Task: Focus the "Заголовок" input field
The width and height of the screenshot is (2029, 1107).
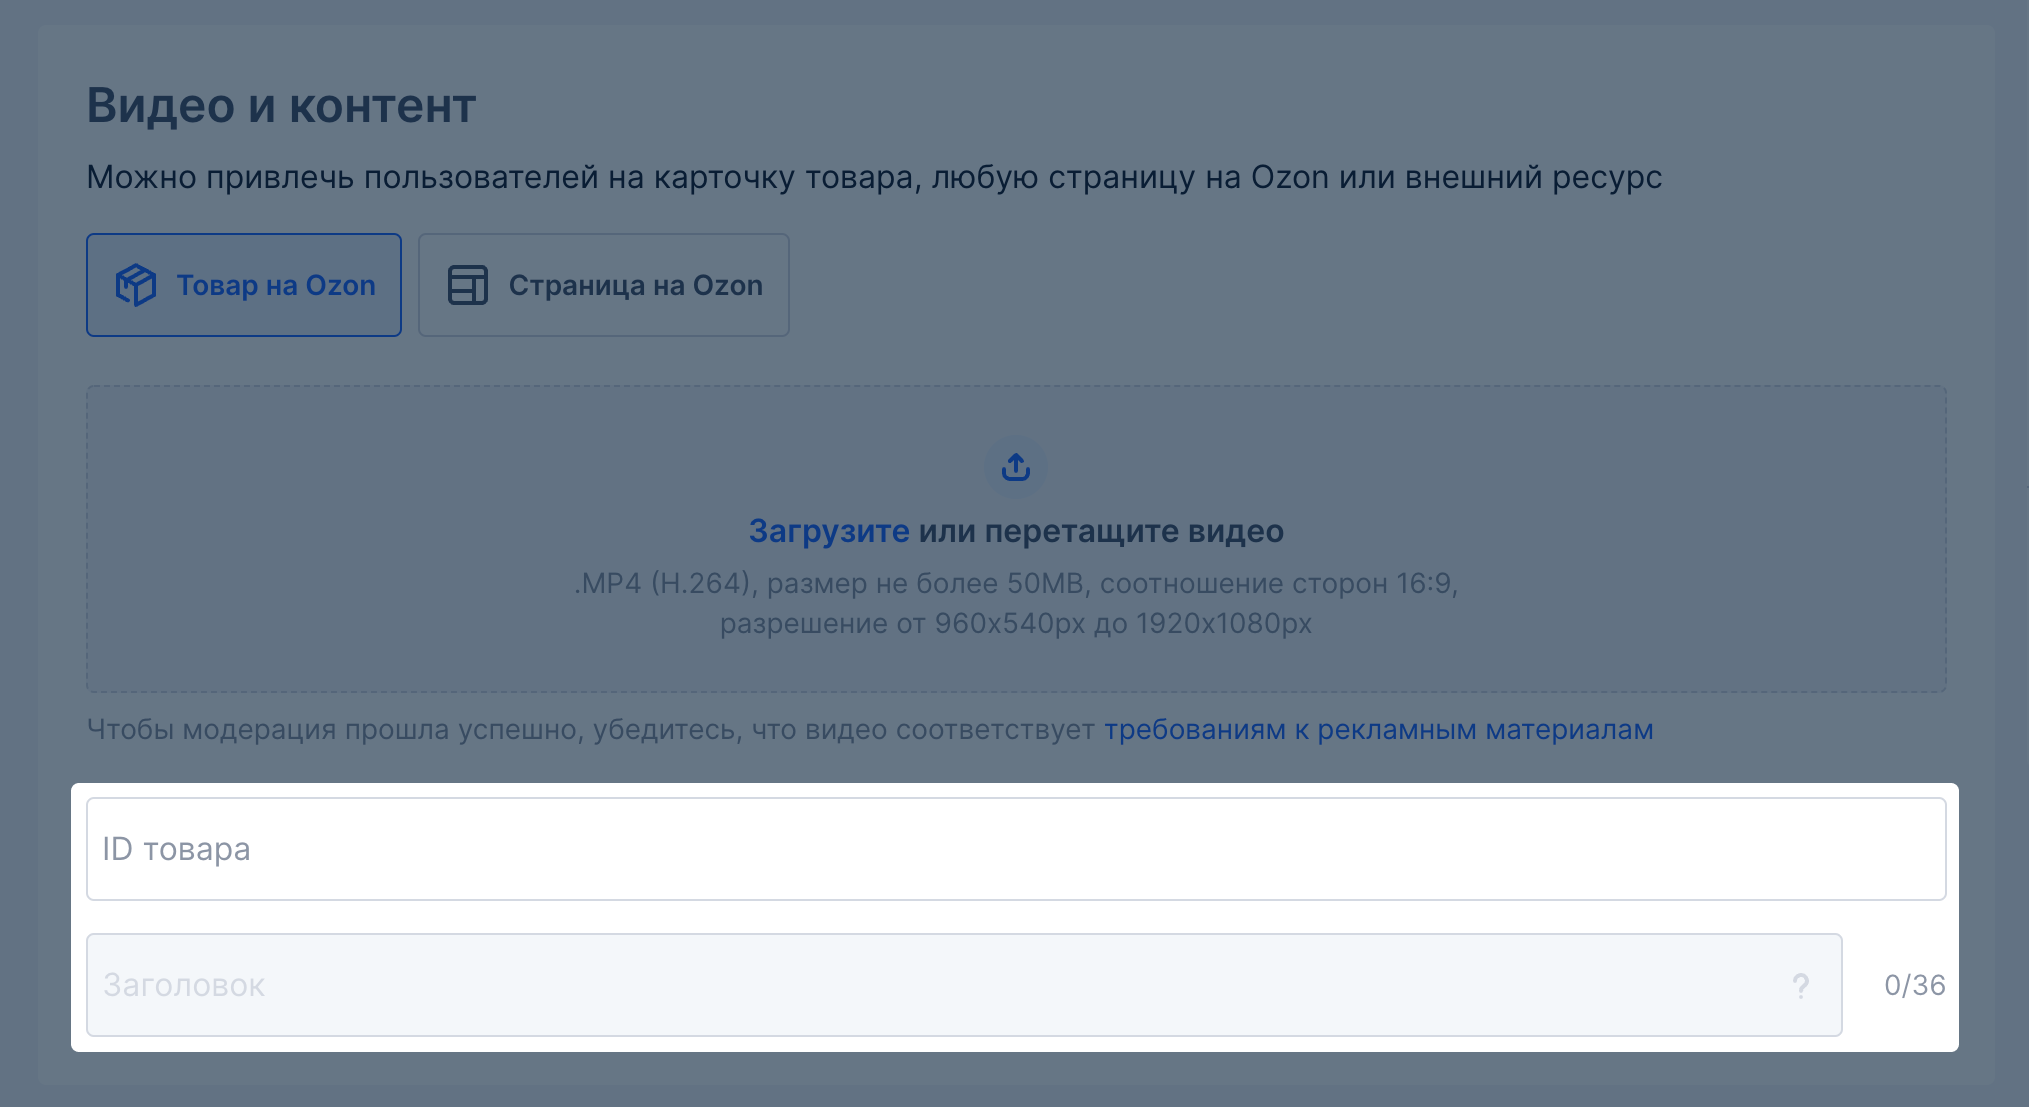Action: coord(964,985)
